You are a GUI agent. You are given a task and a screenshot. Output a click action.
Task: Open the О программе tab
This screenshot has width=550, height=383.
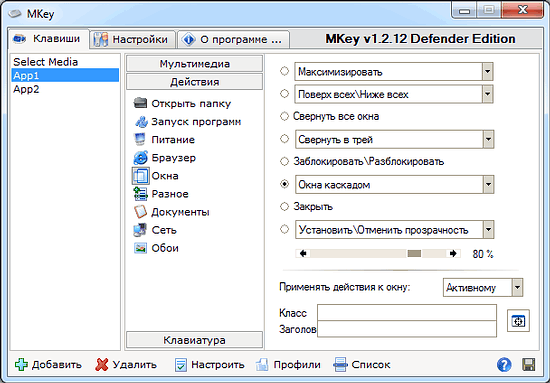pyautogui.click(x=233, y=39)
